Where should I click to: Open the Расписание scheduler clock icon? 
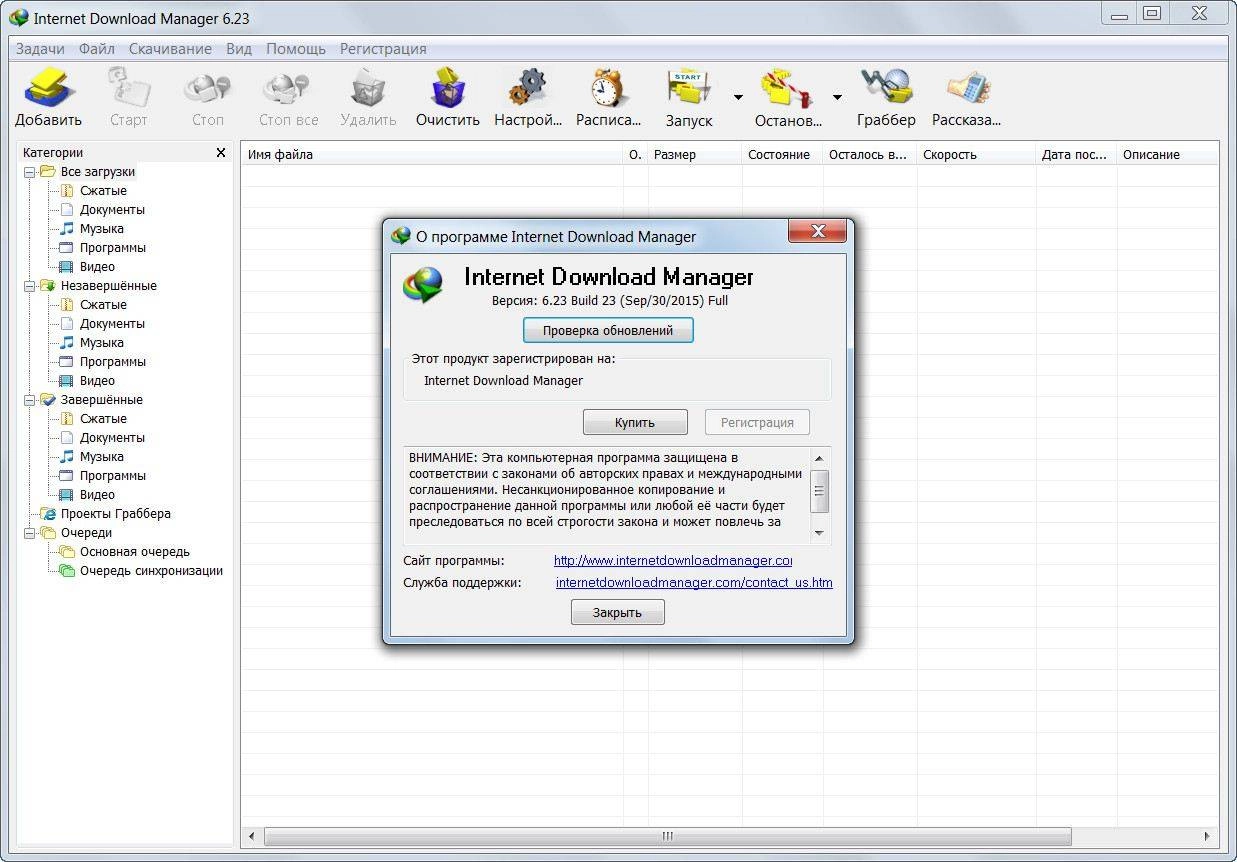(x=608, y=87)
